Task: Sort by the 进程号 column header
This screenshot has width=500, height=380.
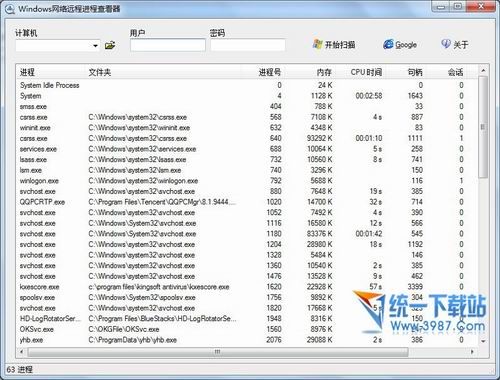Action: click(x=270, y=72)
